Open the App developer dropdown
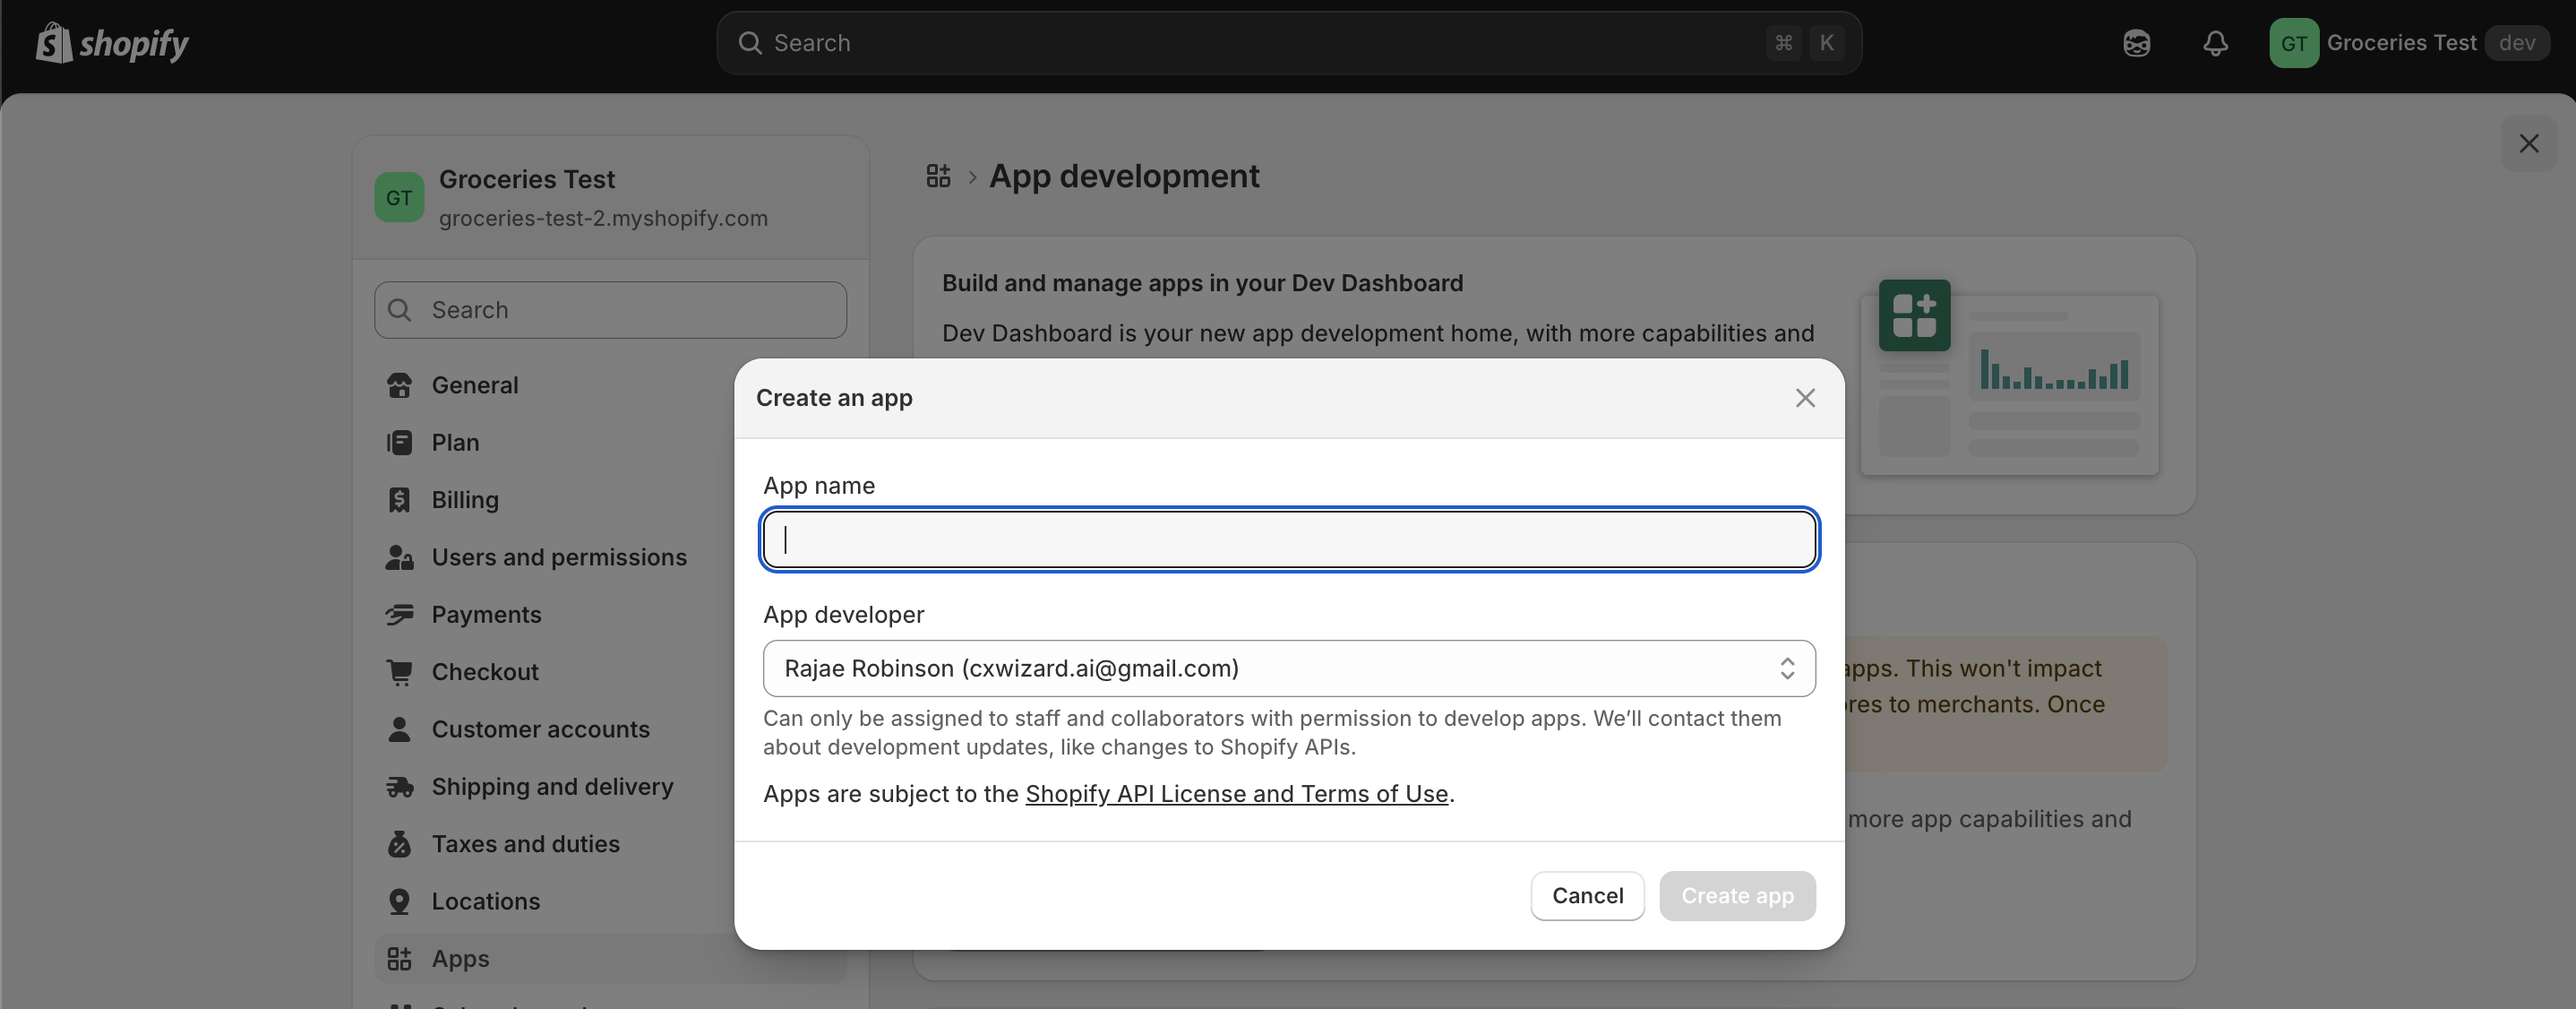 pyautogui.click(x=1287, y=668)
